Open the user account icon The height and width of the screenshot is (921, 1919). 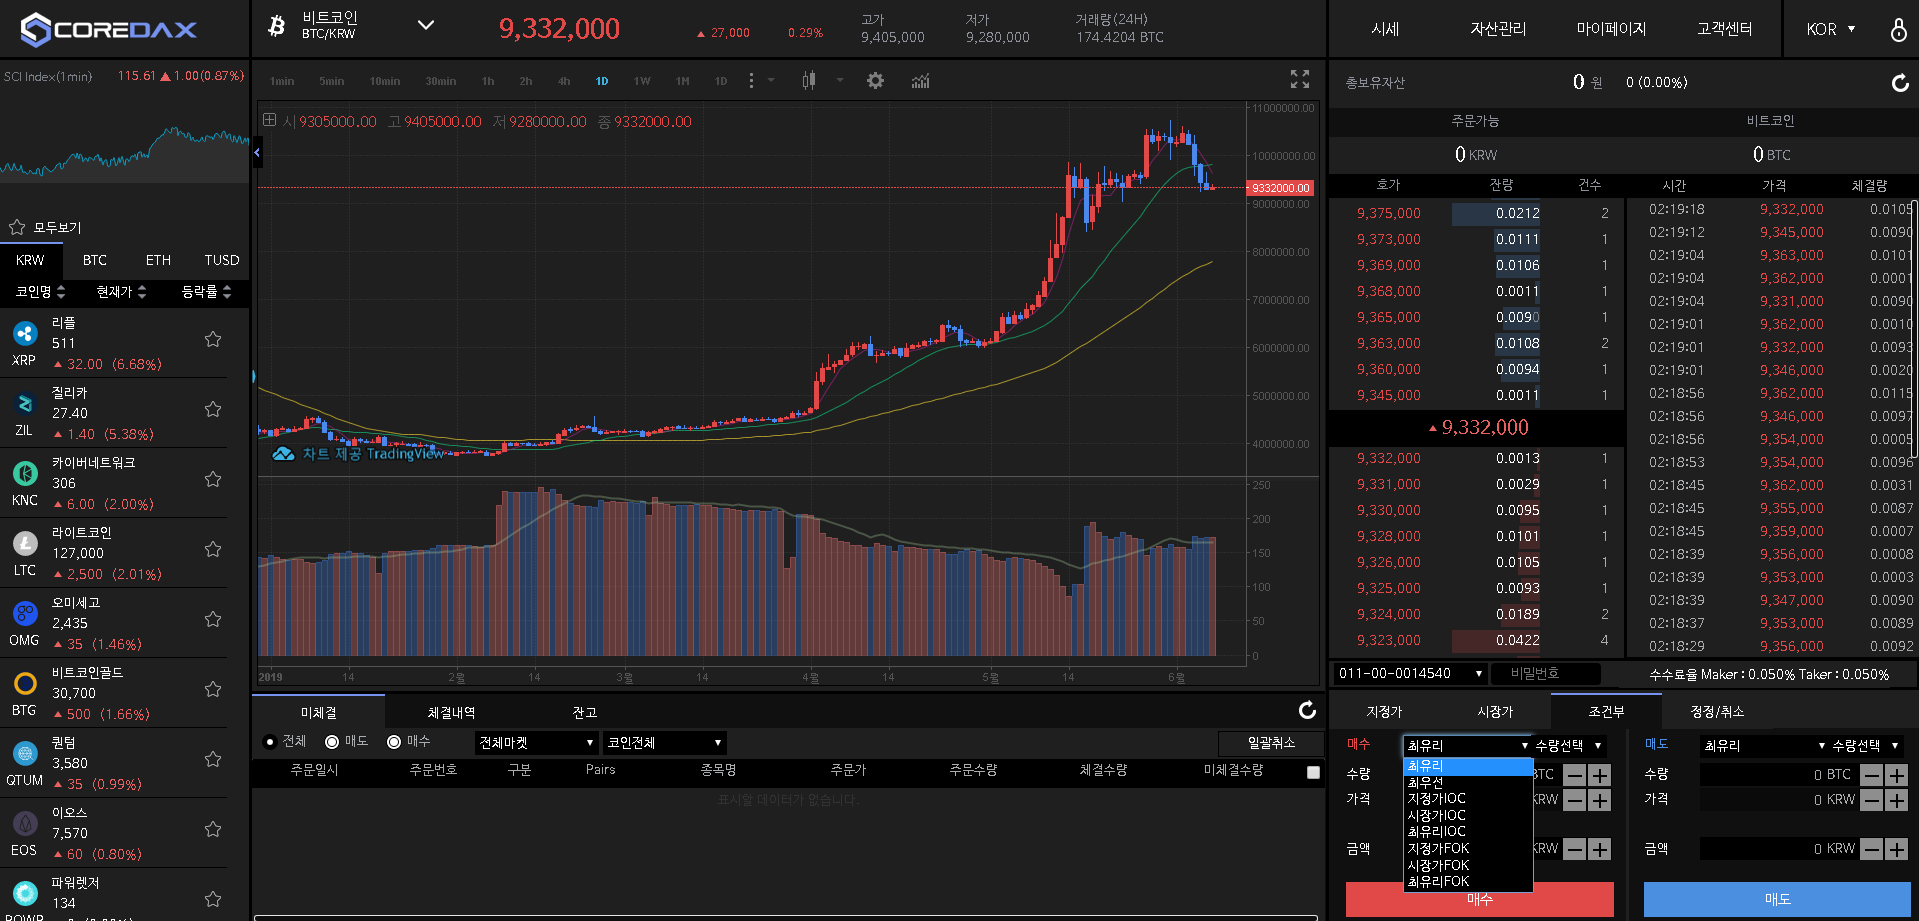click(x=1898, y=29)
